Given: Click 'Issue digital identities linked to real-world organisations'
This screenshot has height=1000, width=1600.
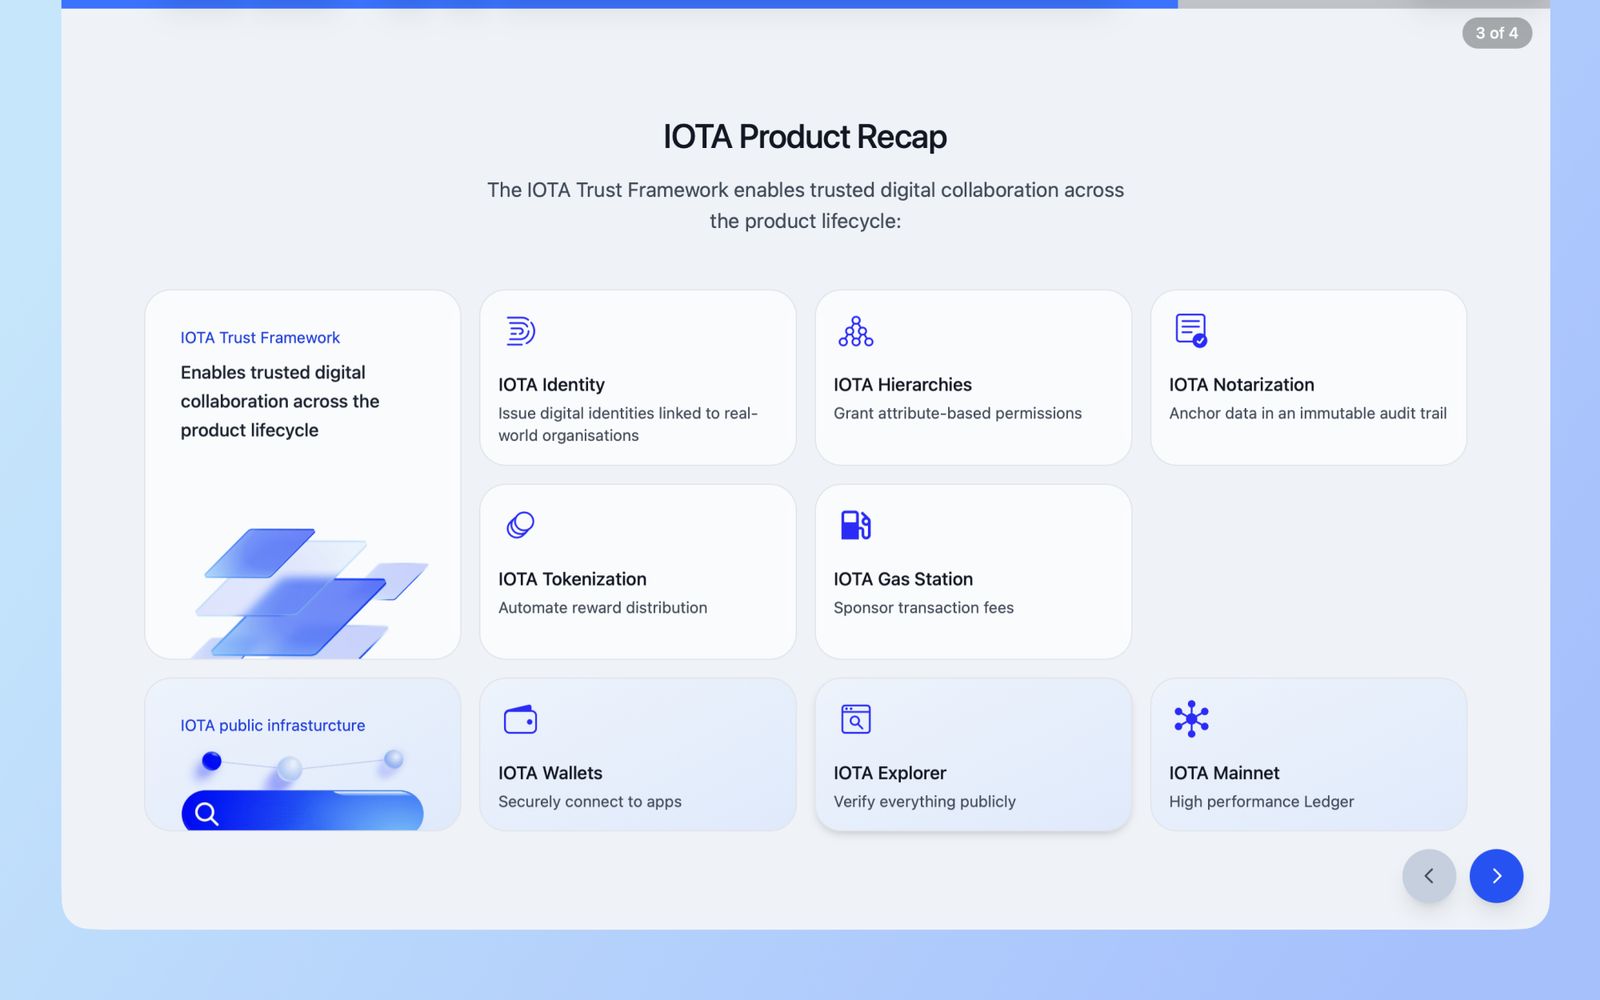Looking at the screenshot, I should click(628, 424).
